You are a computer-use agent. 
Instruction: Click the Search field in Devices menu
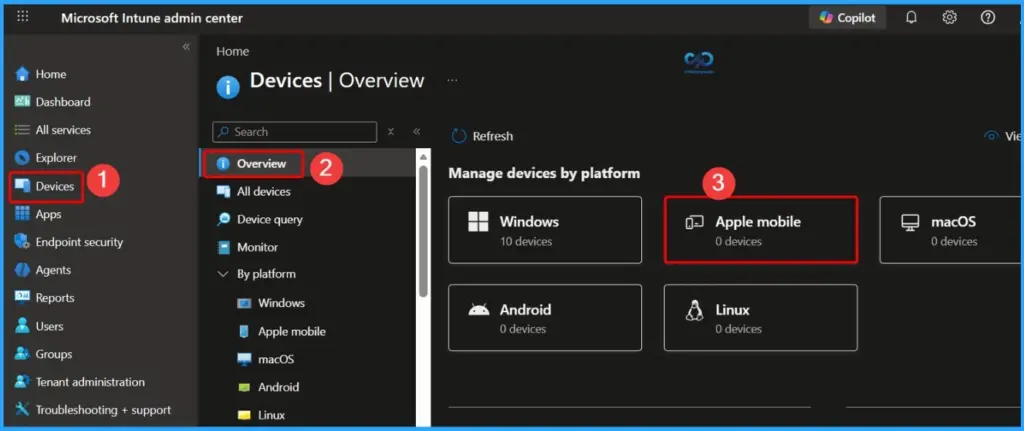click(x=295, y=132)
